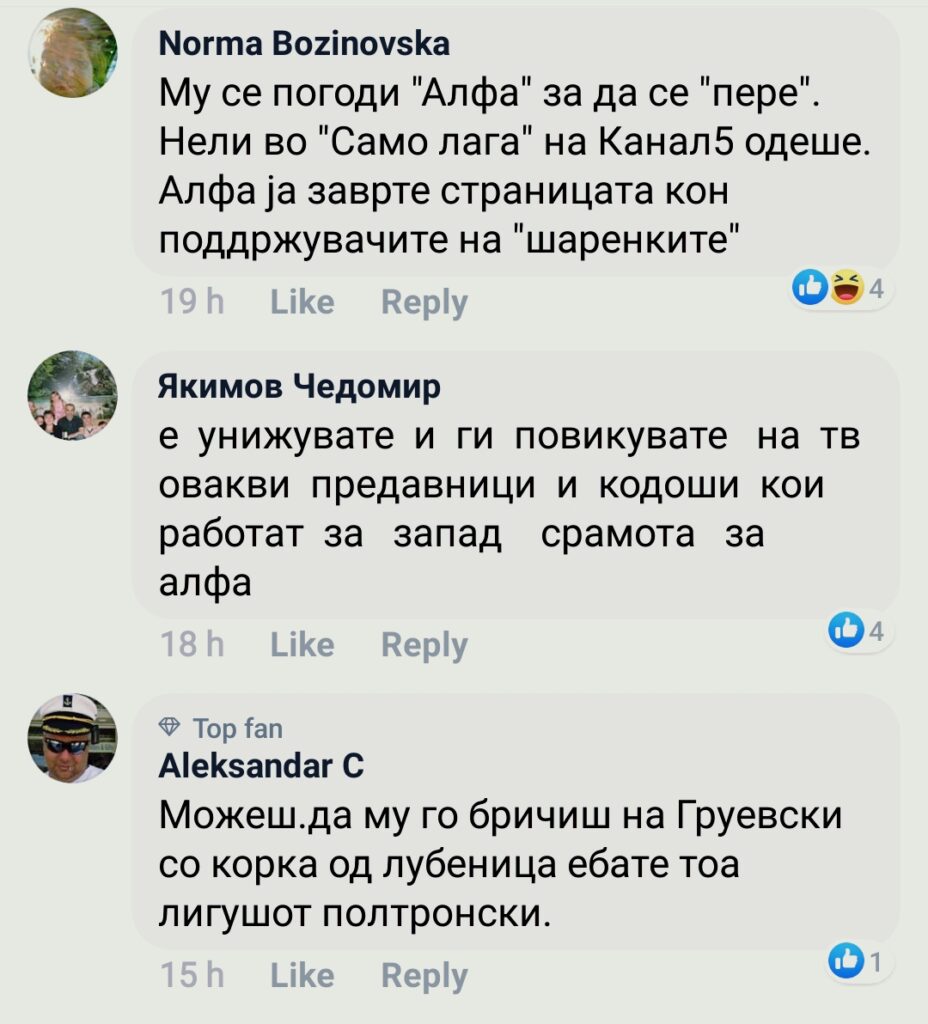This screenshot has height=1024, width=928.
Task: Click the 19 h timestamp on Norma's comment
Action: (193, 302)
